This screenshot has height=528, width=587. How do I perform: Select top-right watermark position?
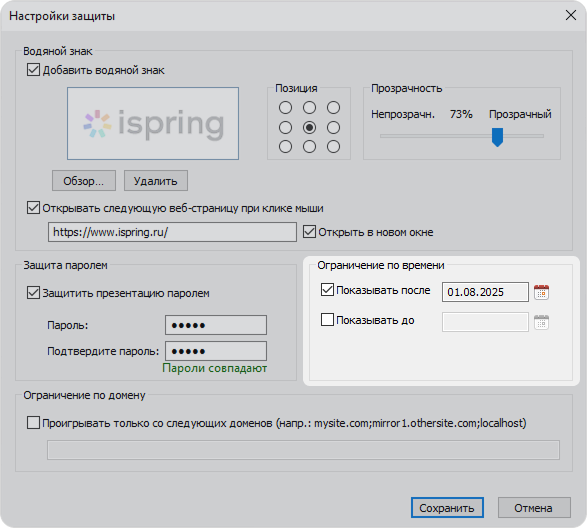(333, 108)
